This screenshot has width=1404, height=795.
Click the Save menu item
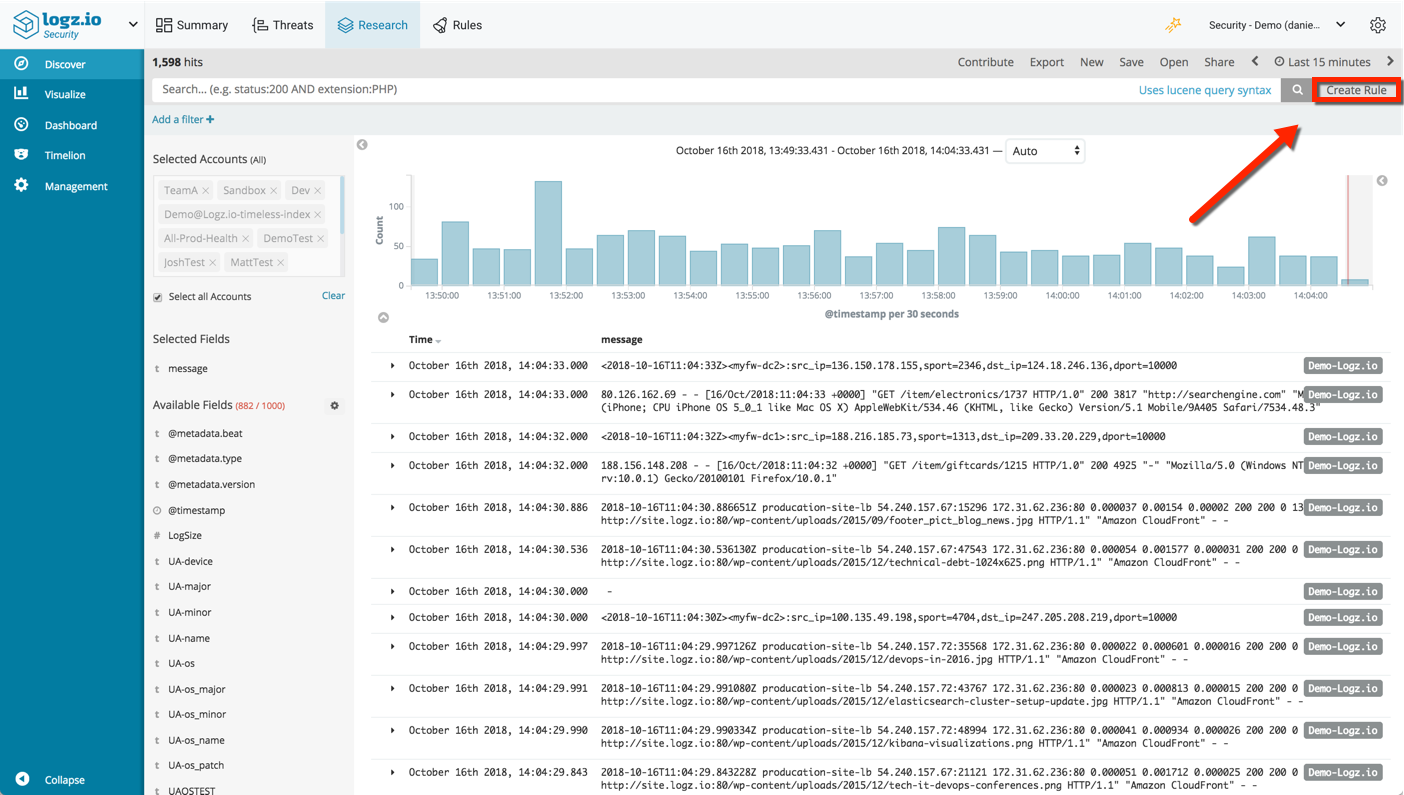[x=1131, y=62]
